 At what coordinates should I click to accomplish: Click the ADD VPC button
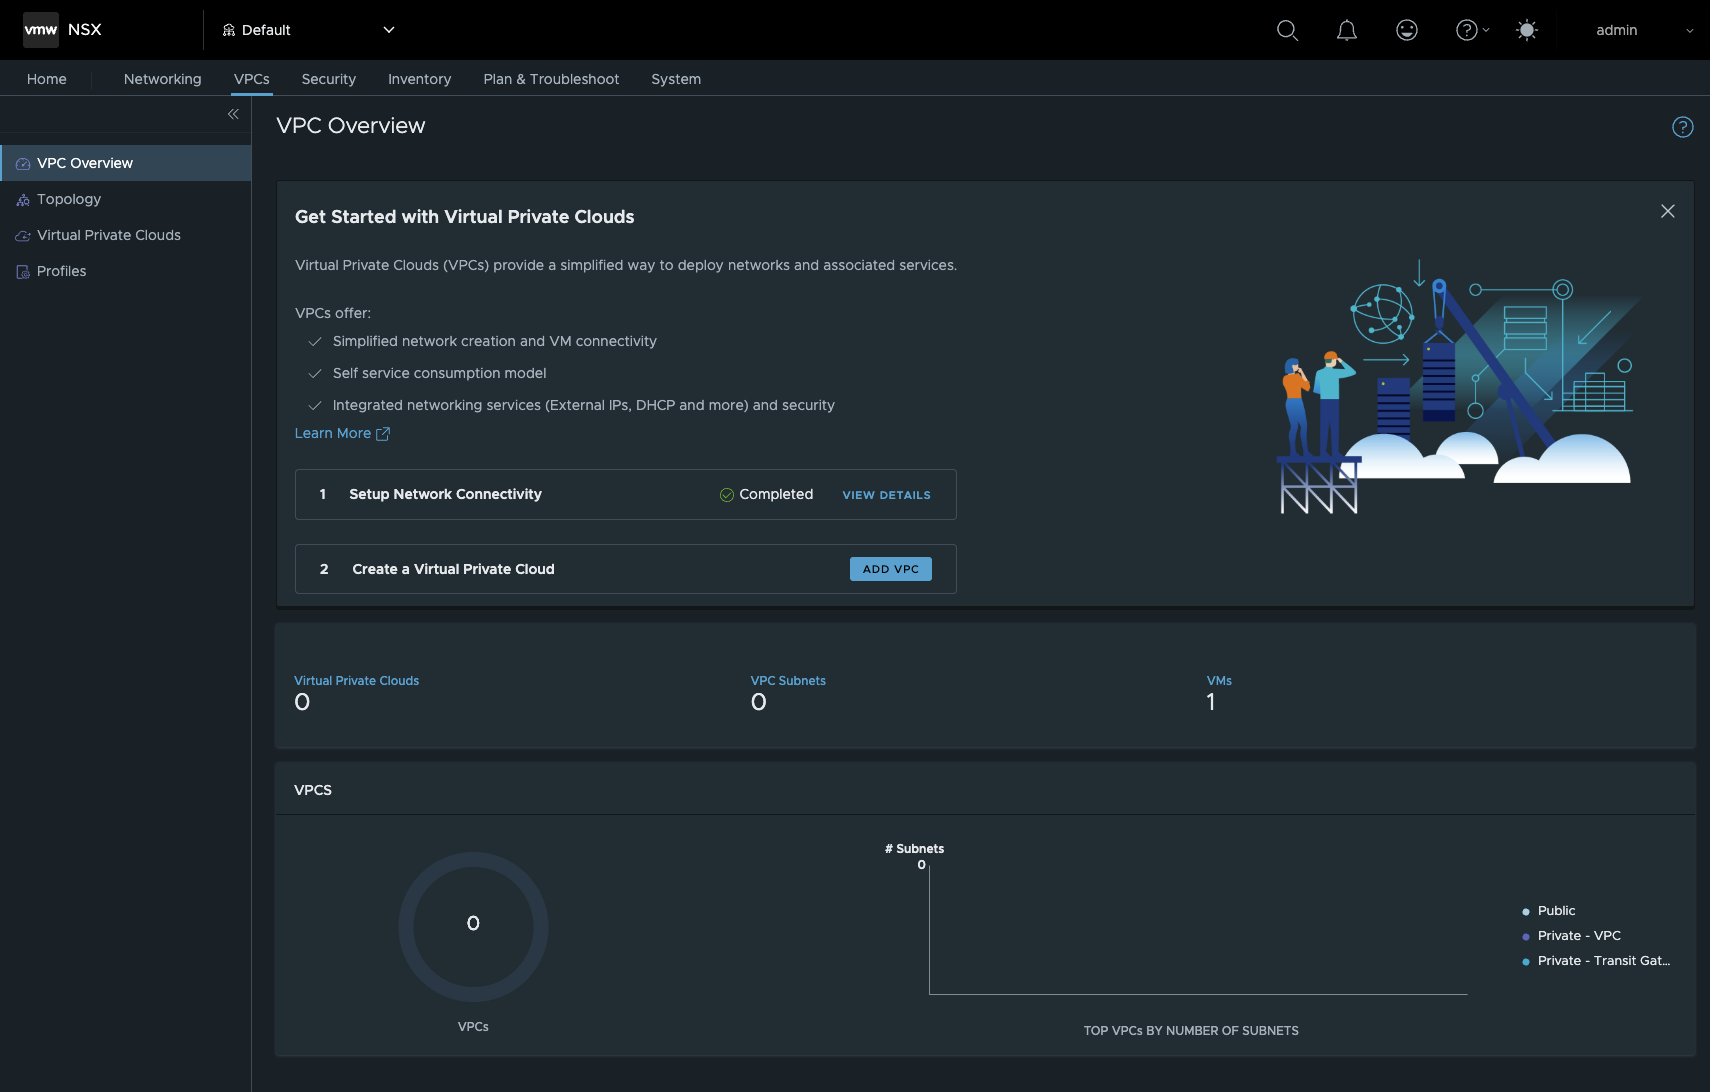[890, 569]
